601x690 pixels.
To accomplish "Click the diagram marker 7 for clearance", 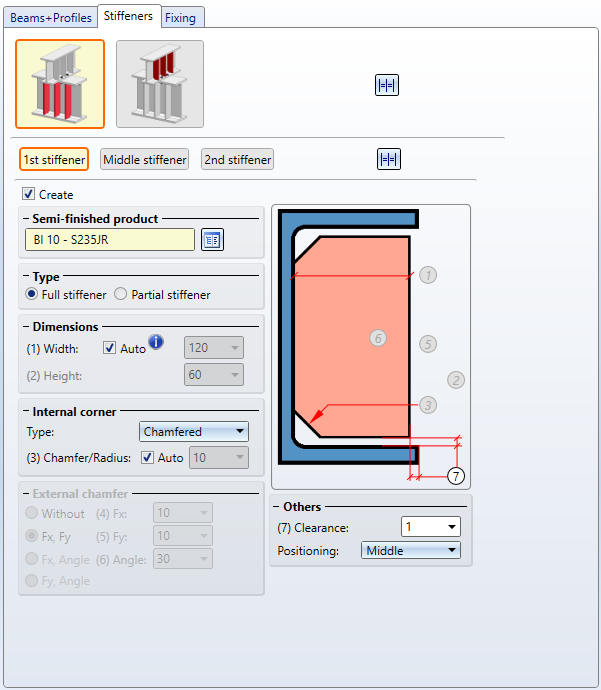I will (x=456, y=476).
